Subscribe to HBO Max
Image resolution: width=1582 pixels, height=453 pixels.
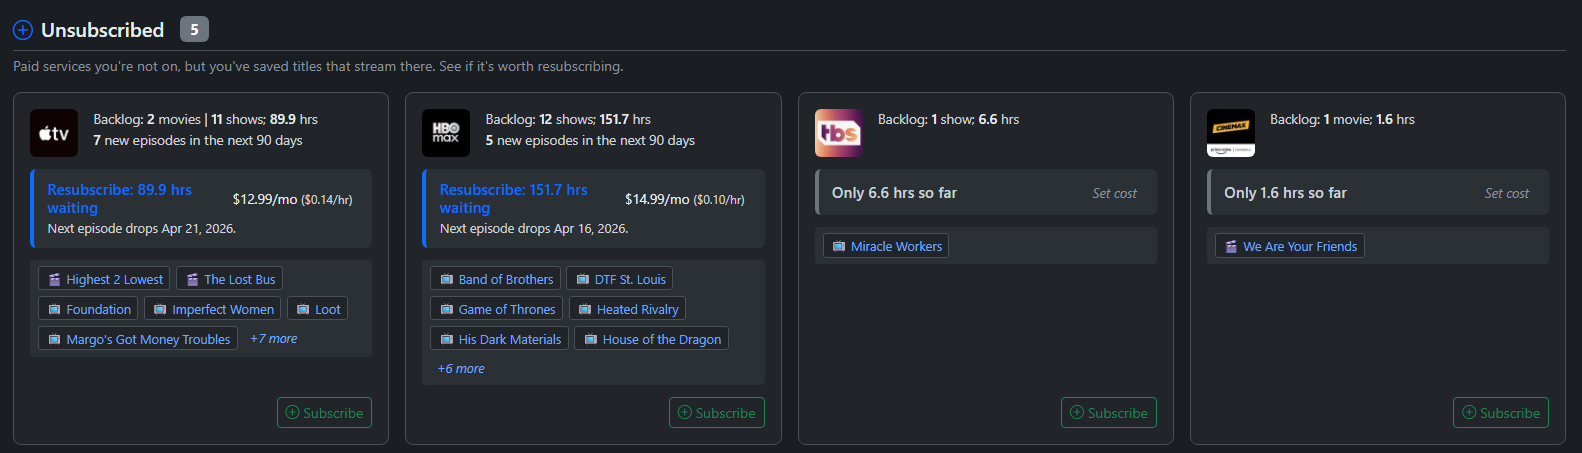click(716, 413)
